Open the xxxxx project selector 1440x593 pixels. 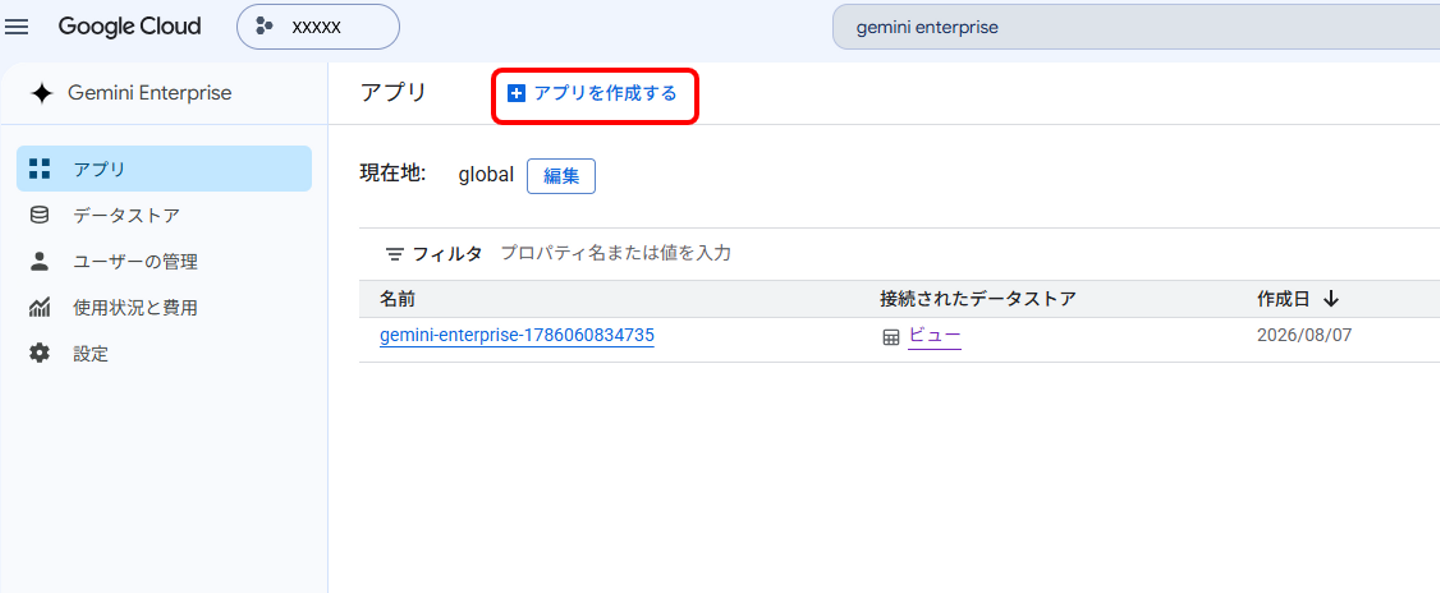point(318,27)
